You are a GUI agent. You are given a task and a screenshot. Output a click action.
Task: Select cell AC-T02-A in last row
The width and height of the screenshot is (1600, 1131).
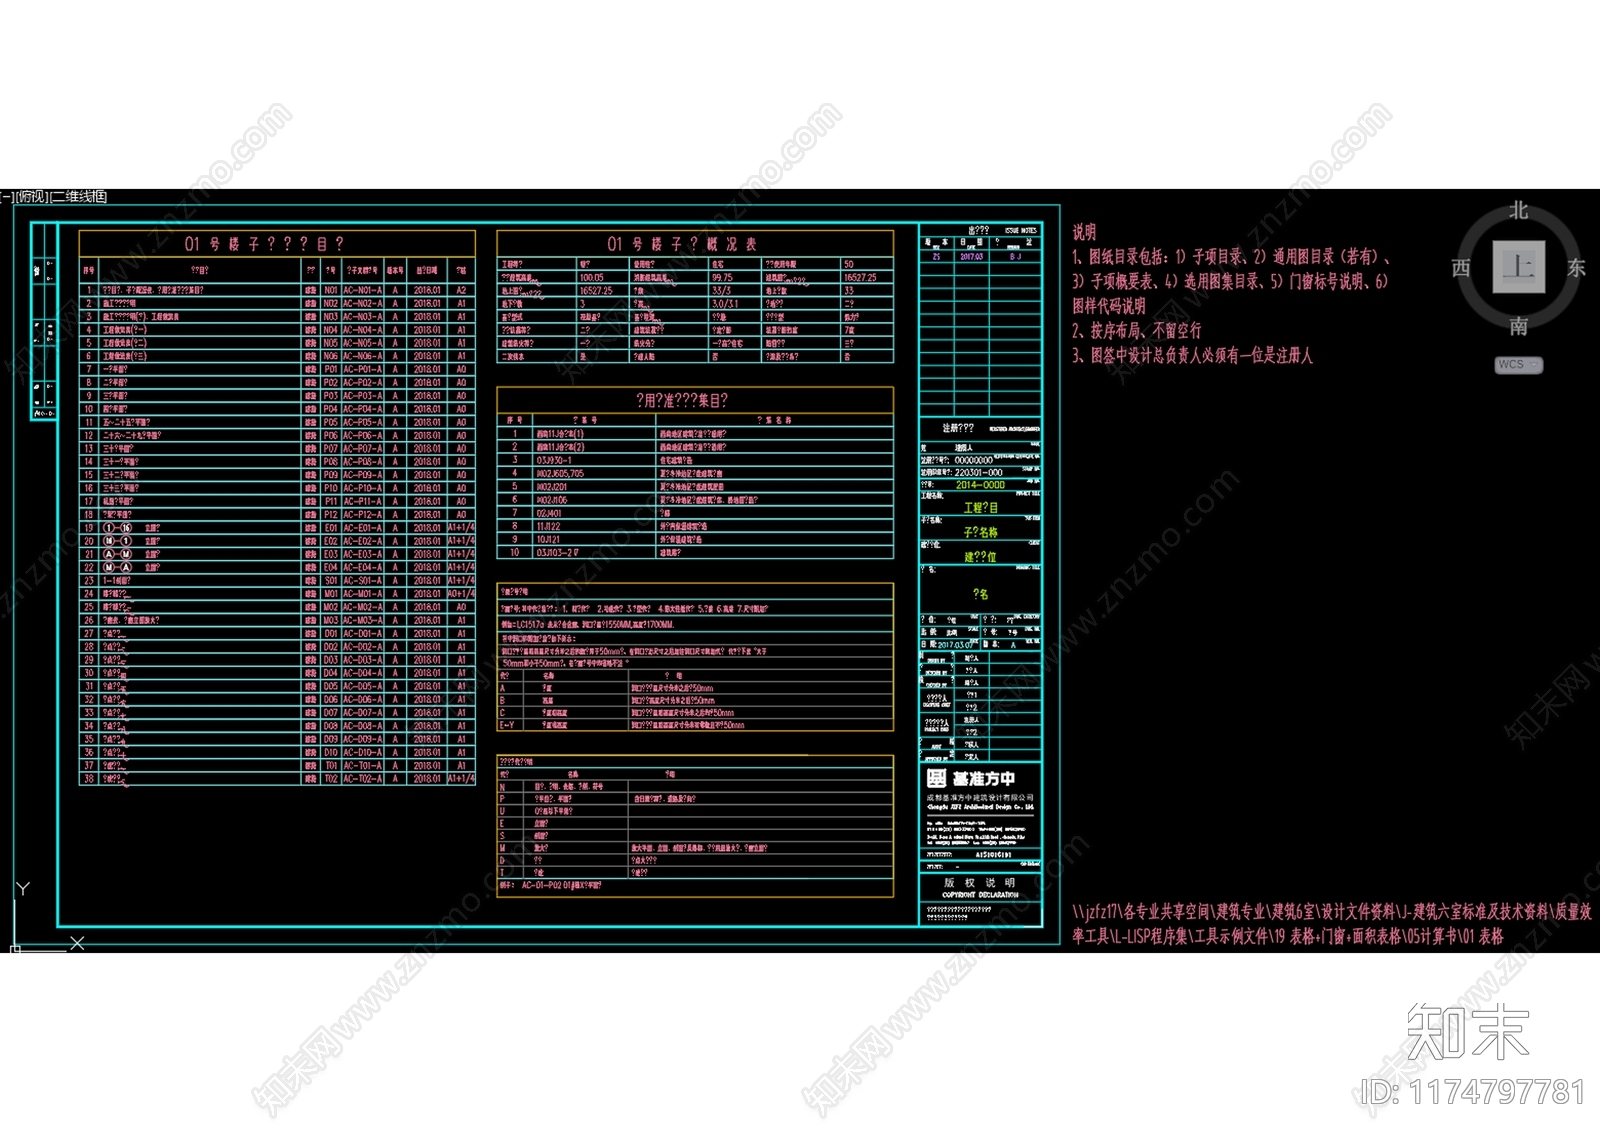[x=363, y=778]
